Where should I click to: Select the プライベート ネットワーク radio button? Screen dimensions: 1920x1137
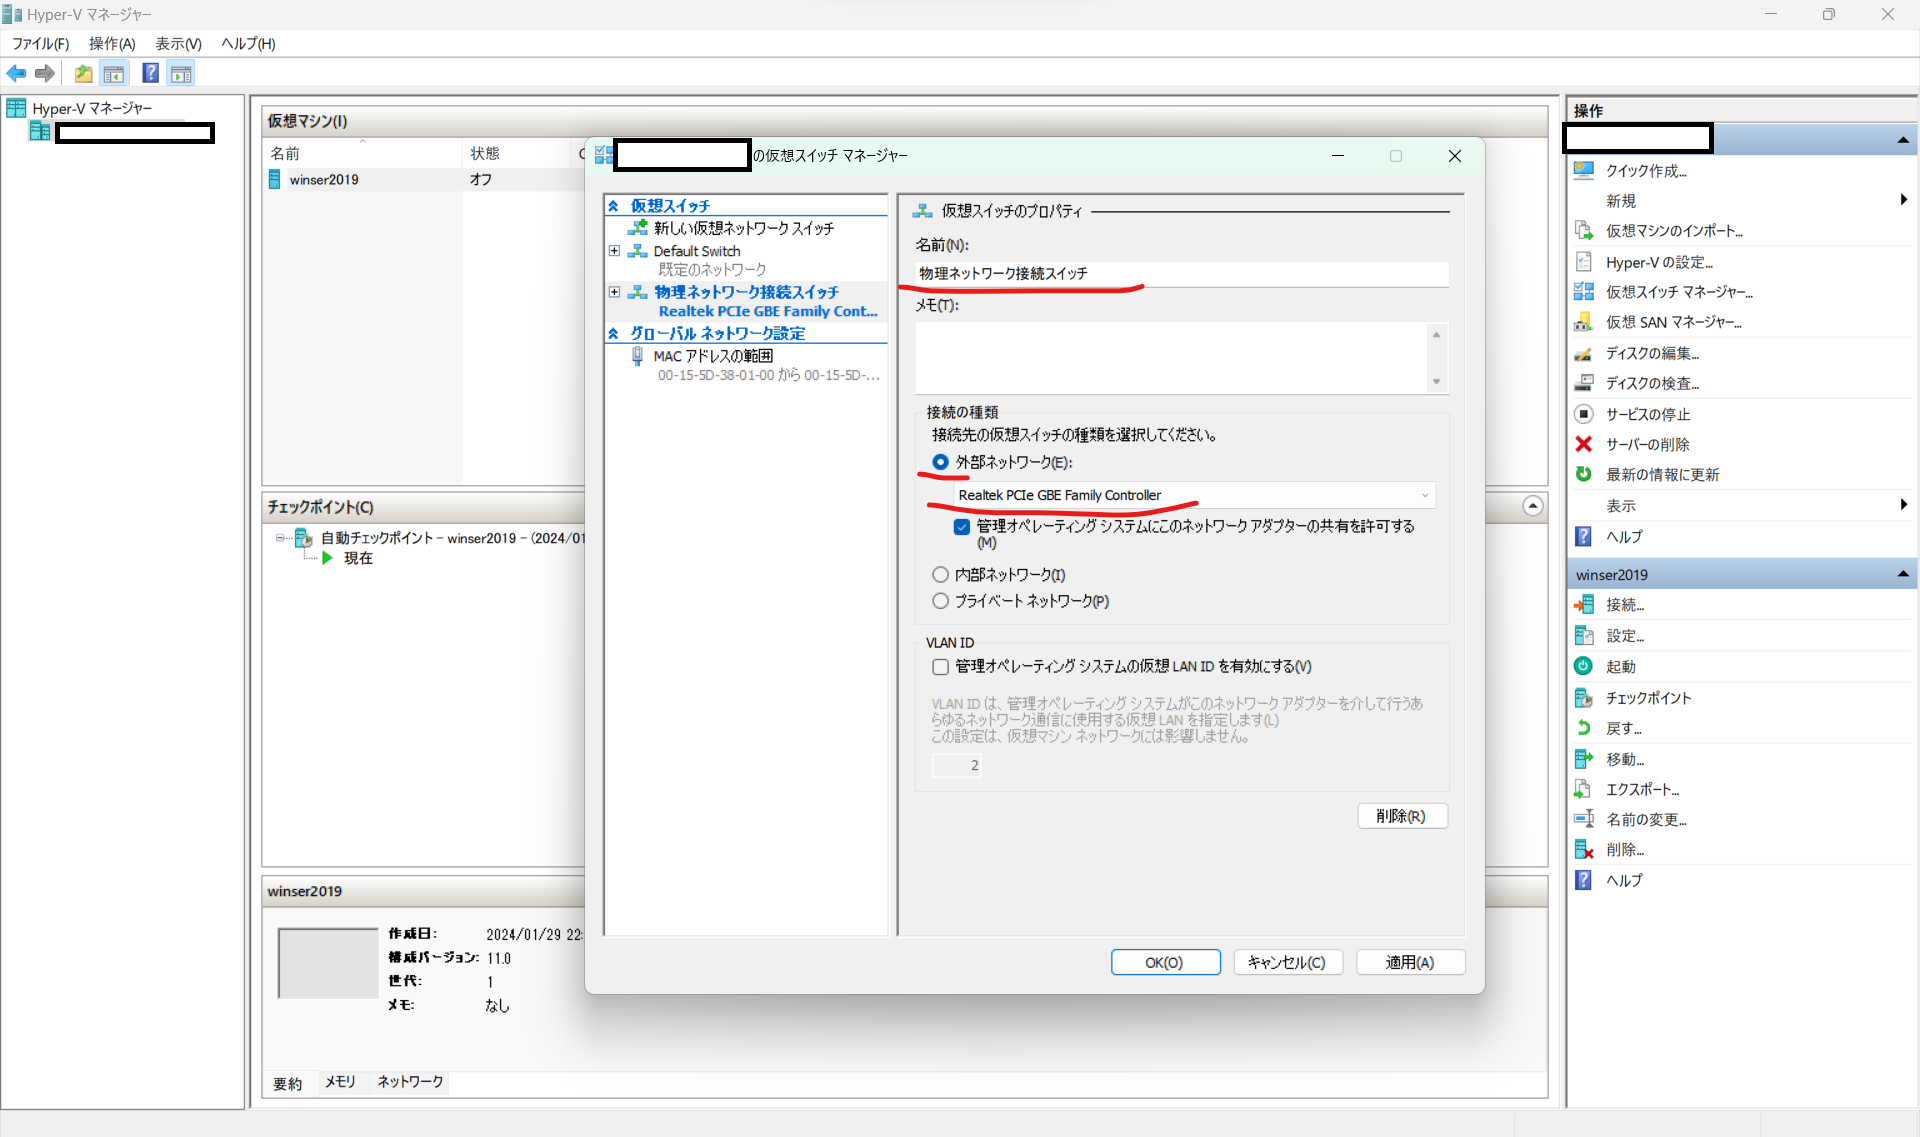point(940,601)
